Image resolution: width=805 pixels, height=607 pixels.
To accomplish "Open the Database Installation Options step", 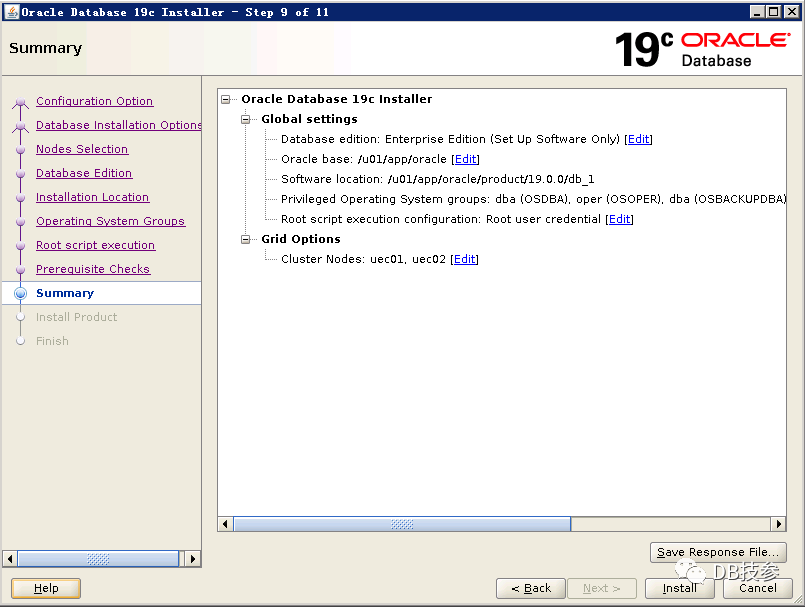I will 118,125.
